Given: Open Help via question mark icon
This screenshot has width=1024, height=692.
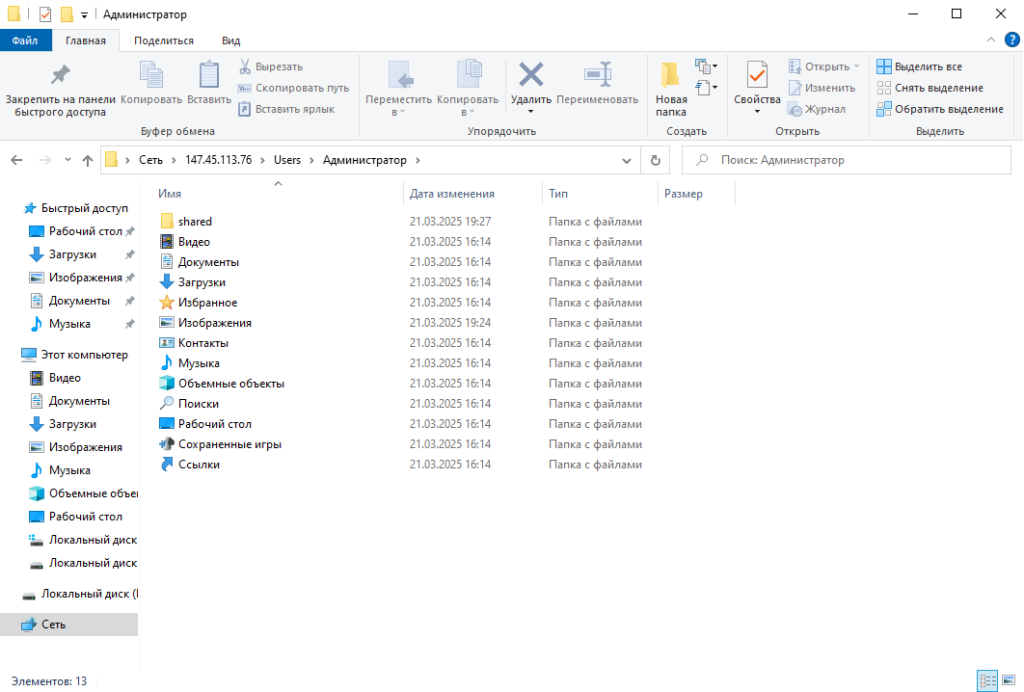Looking at the screenshot, I should 1012,40.
